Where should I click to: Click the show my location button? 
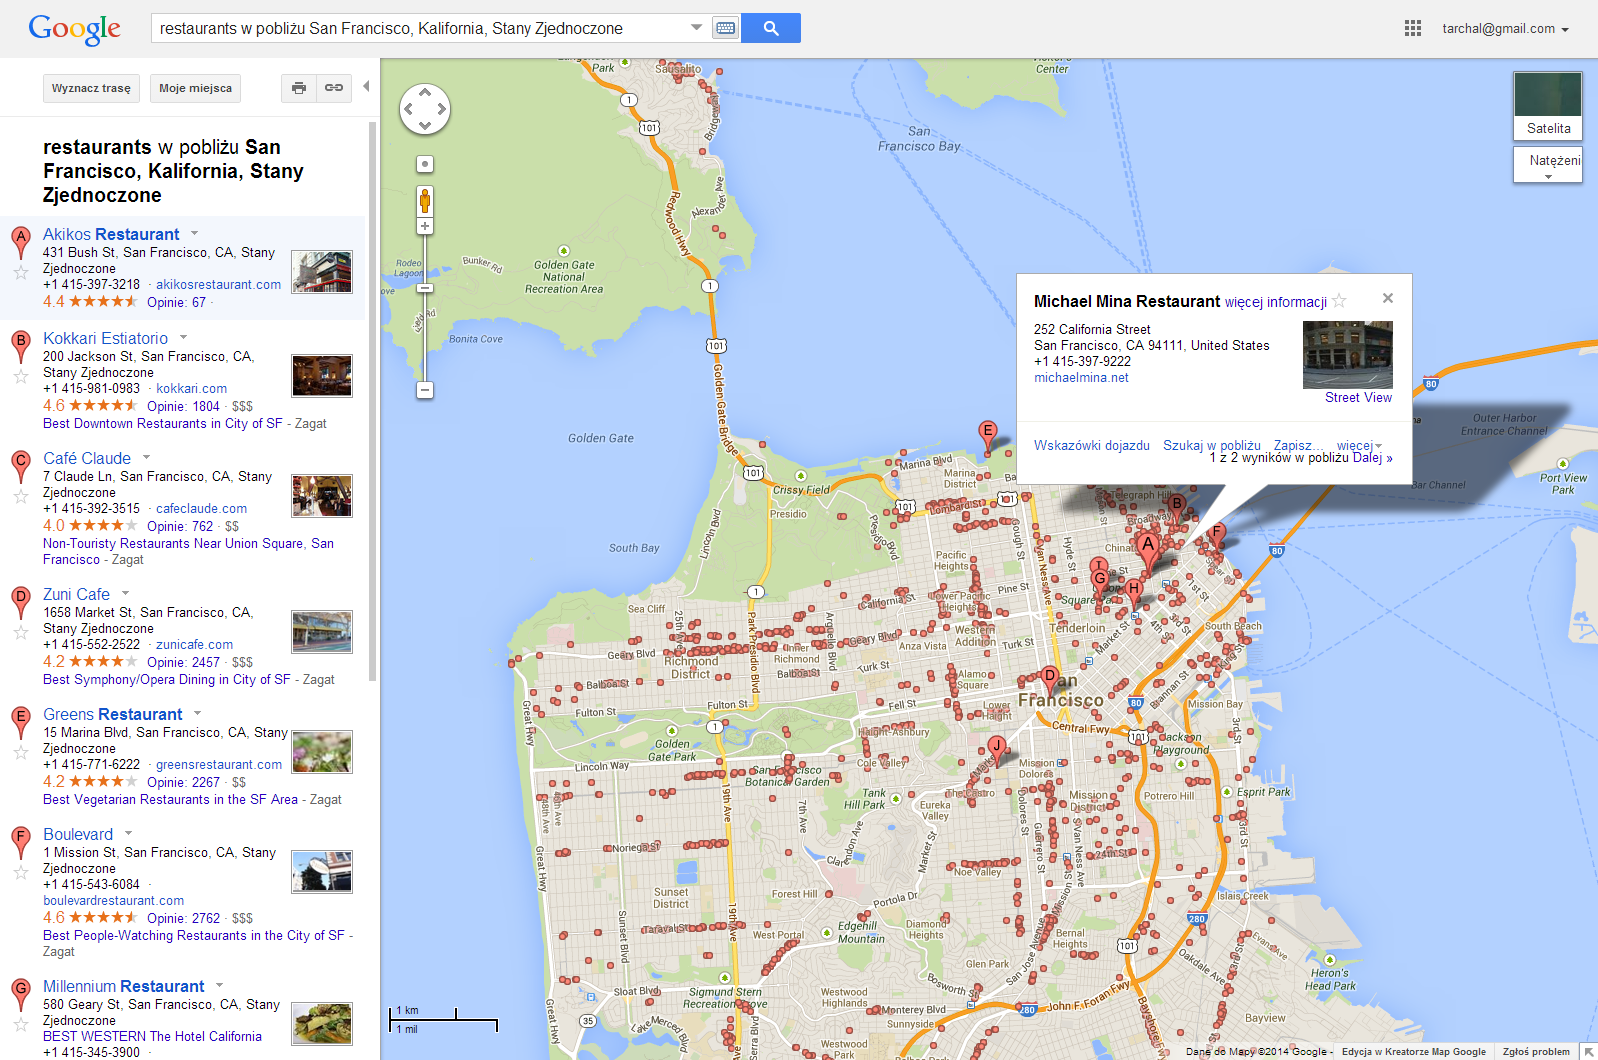[425, 164]
